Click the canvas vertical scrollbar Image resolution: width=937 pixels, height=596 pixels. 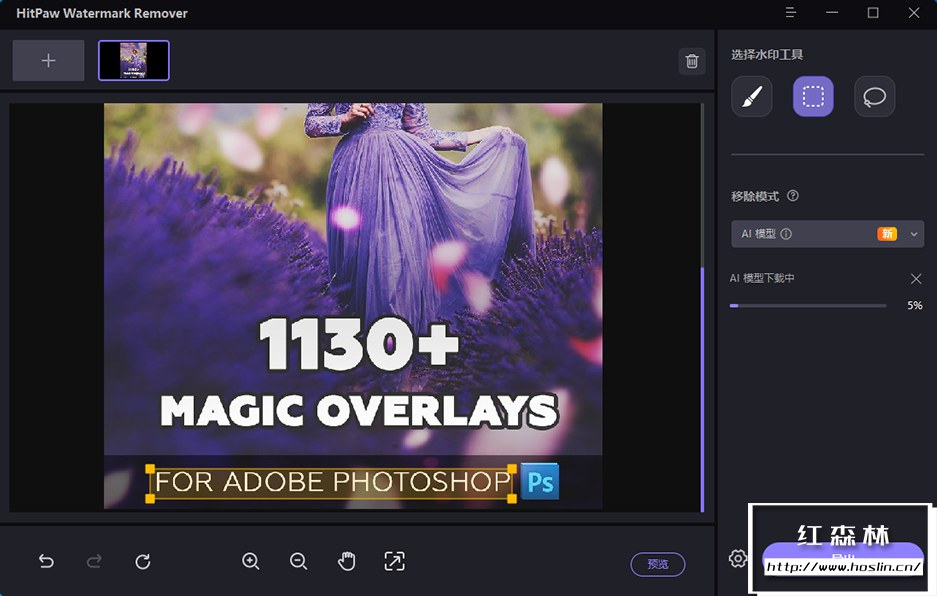click(702, 389)
